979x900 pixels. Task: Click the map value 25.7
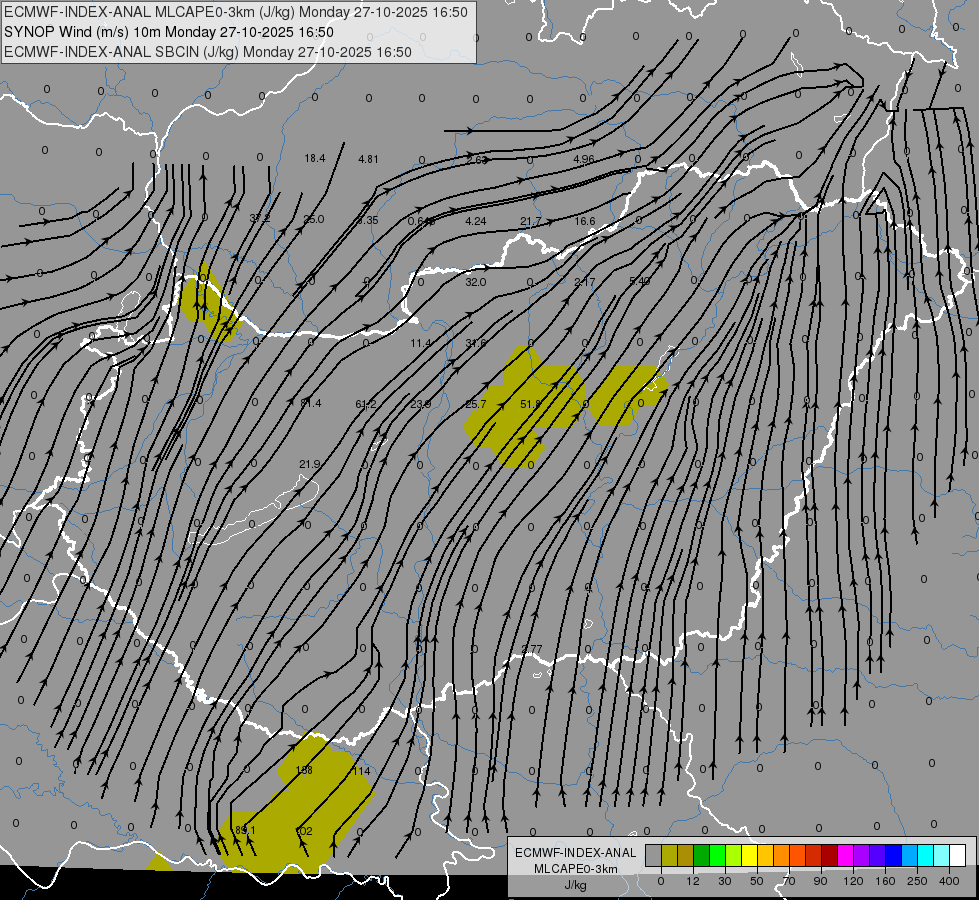476,404
